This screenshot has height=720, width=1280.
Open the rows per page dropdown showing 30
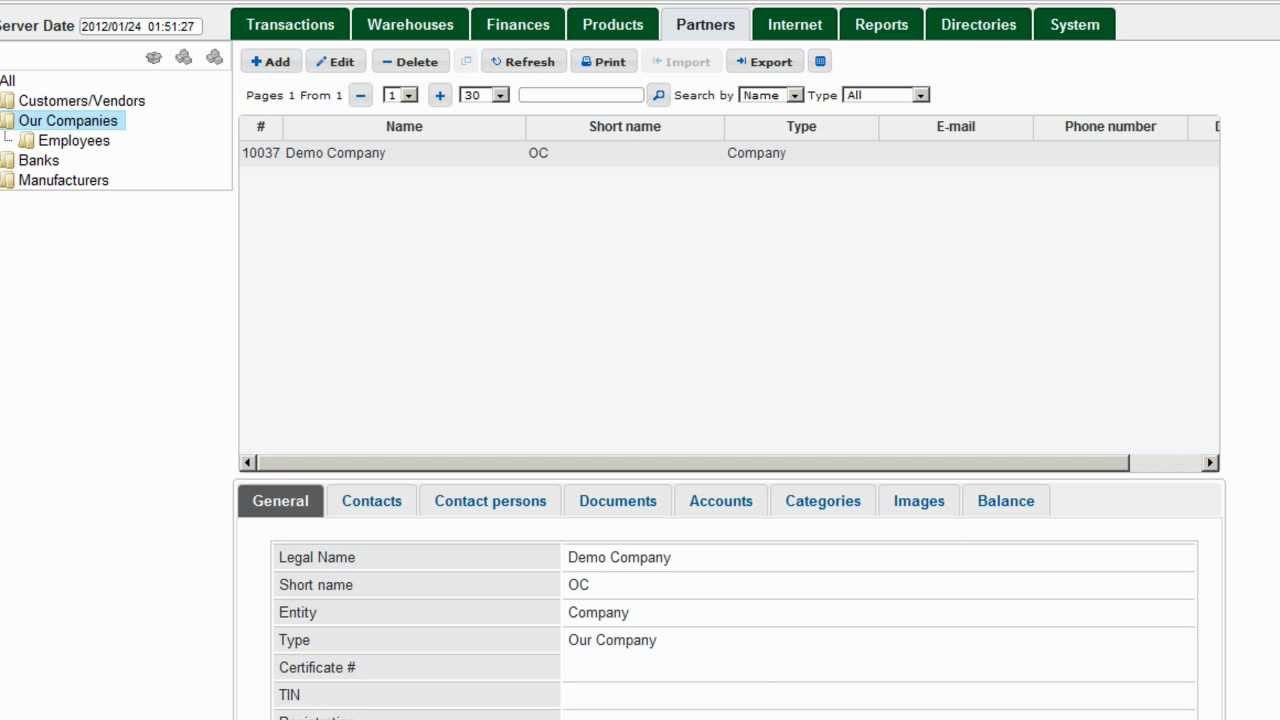tap(483, 95)
